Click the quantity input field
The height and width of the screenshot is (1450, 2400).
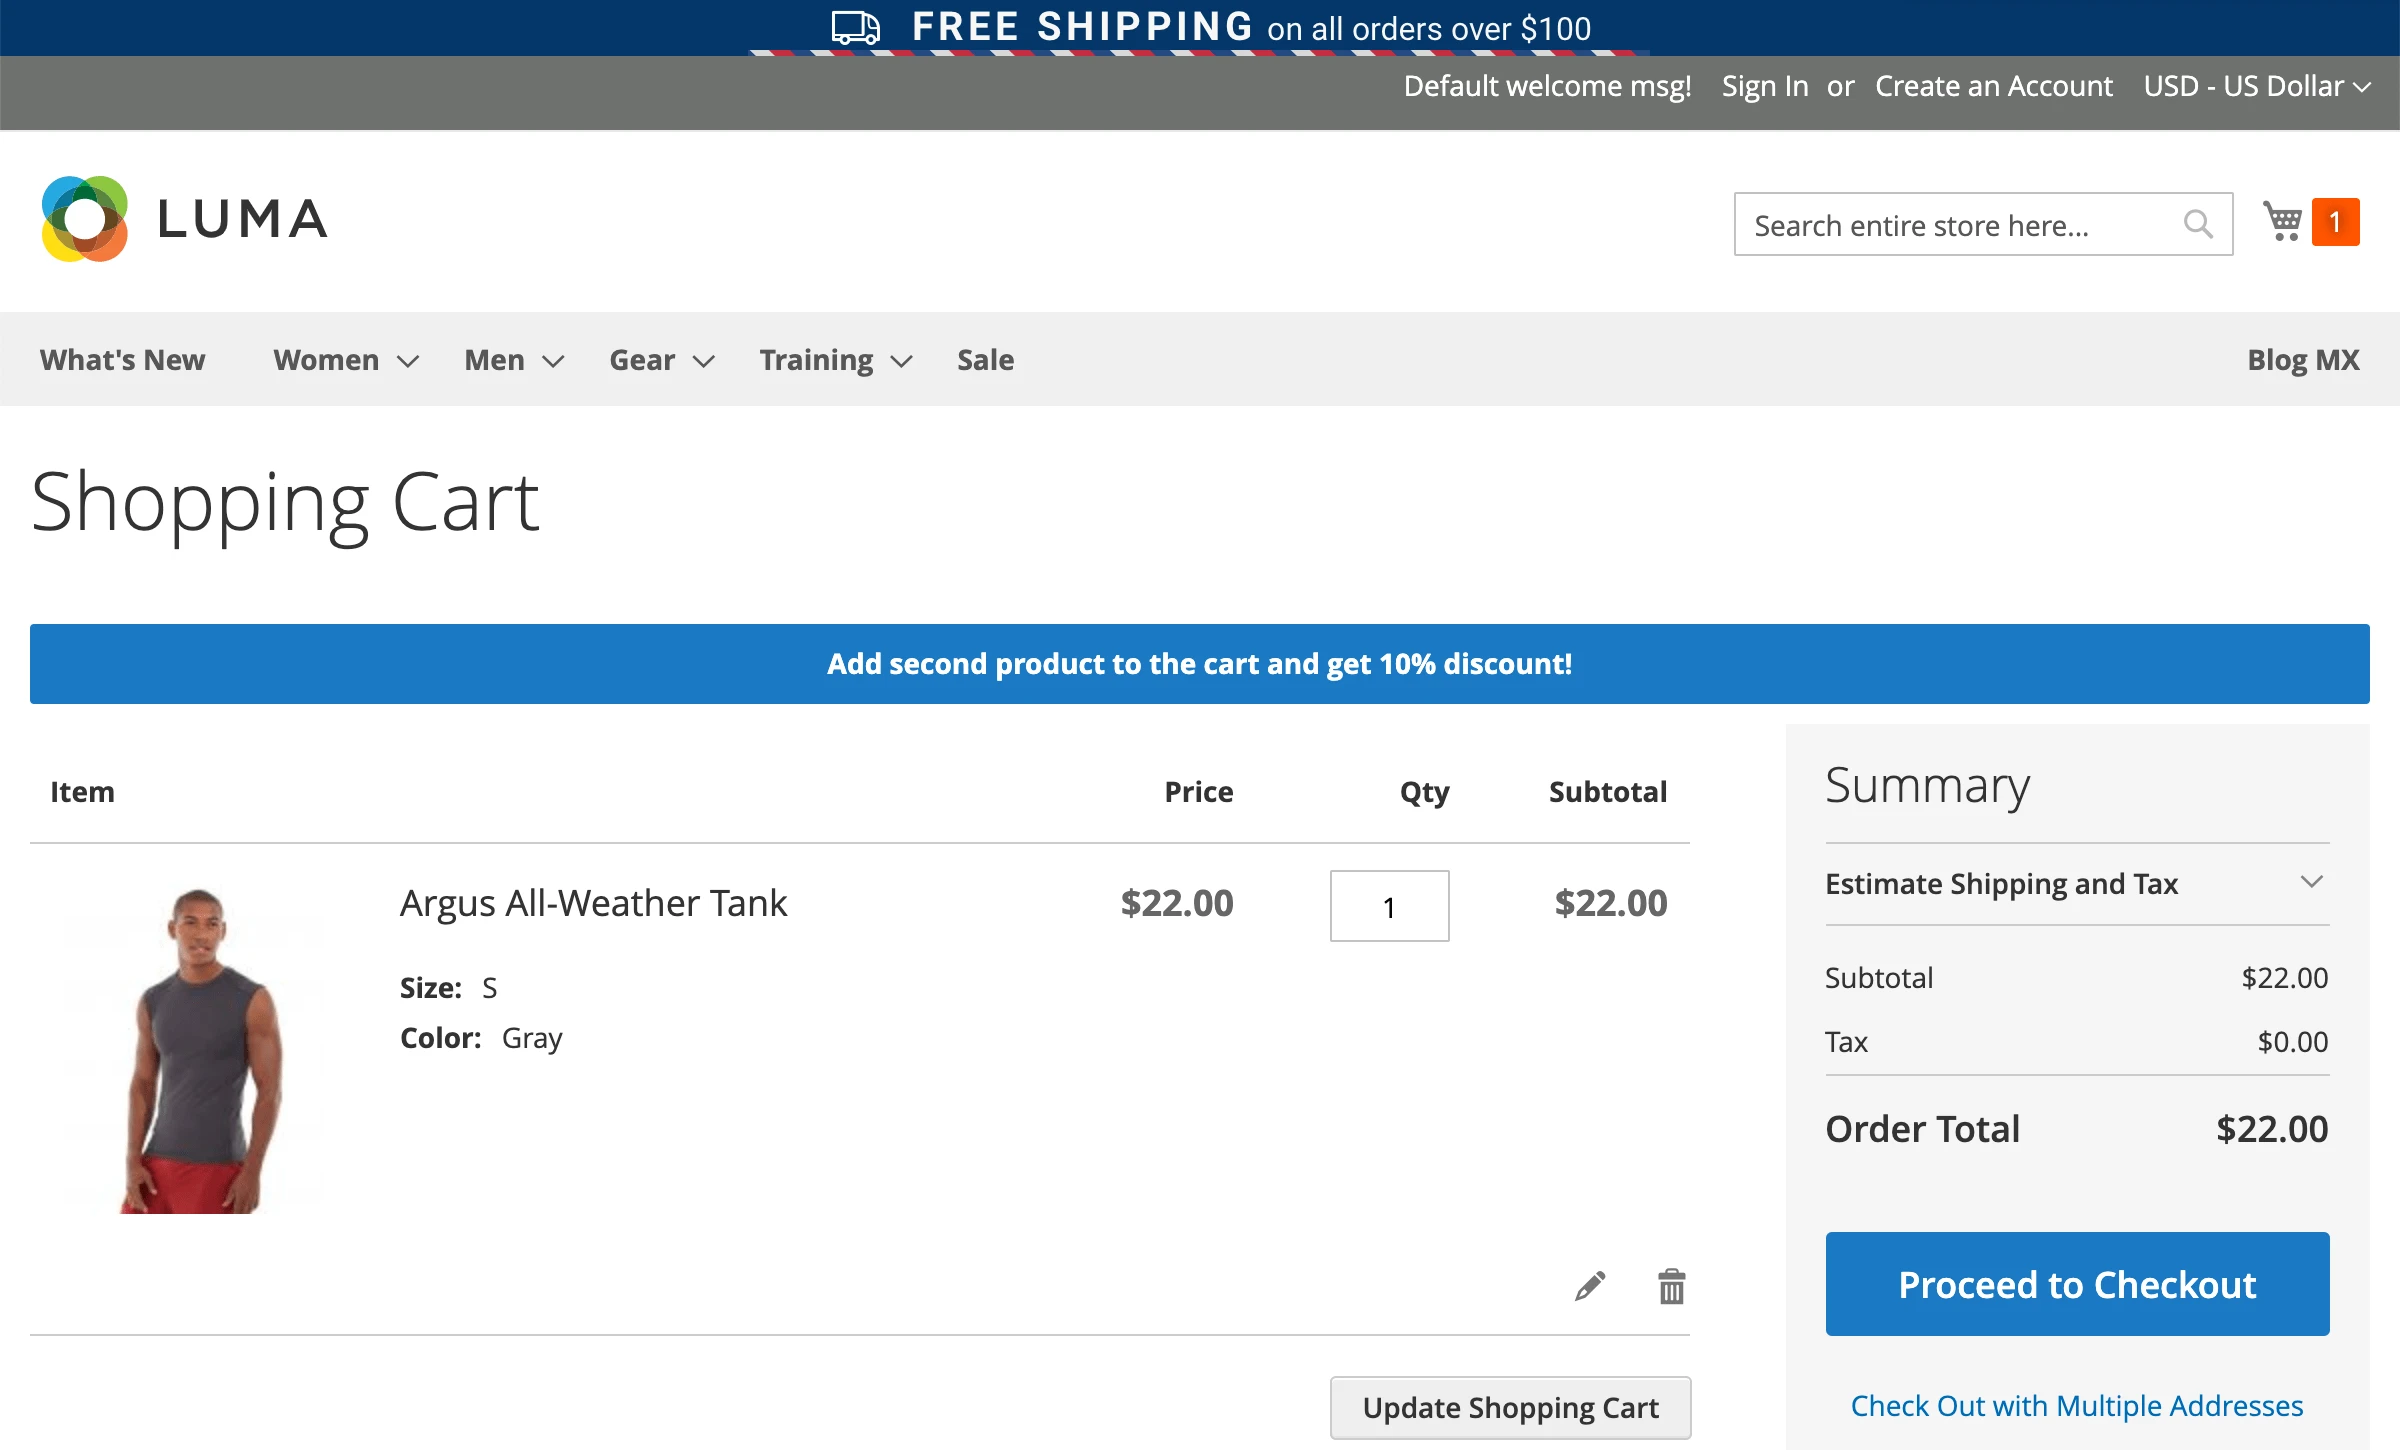tap(1389, 906)
